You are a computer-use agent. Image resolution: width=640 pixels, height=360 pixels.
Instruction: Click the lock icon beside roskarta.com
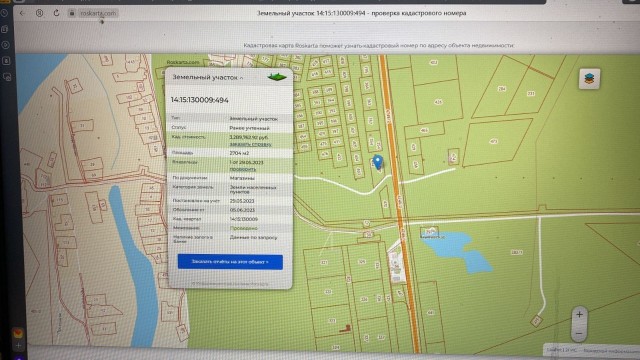(x=71, y=13)
